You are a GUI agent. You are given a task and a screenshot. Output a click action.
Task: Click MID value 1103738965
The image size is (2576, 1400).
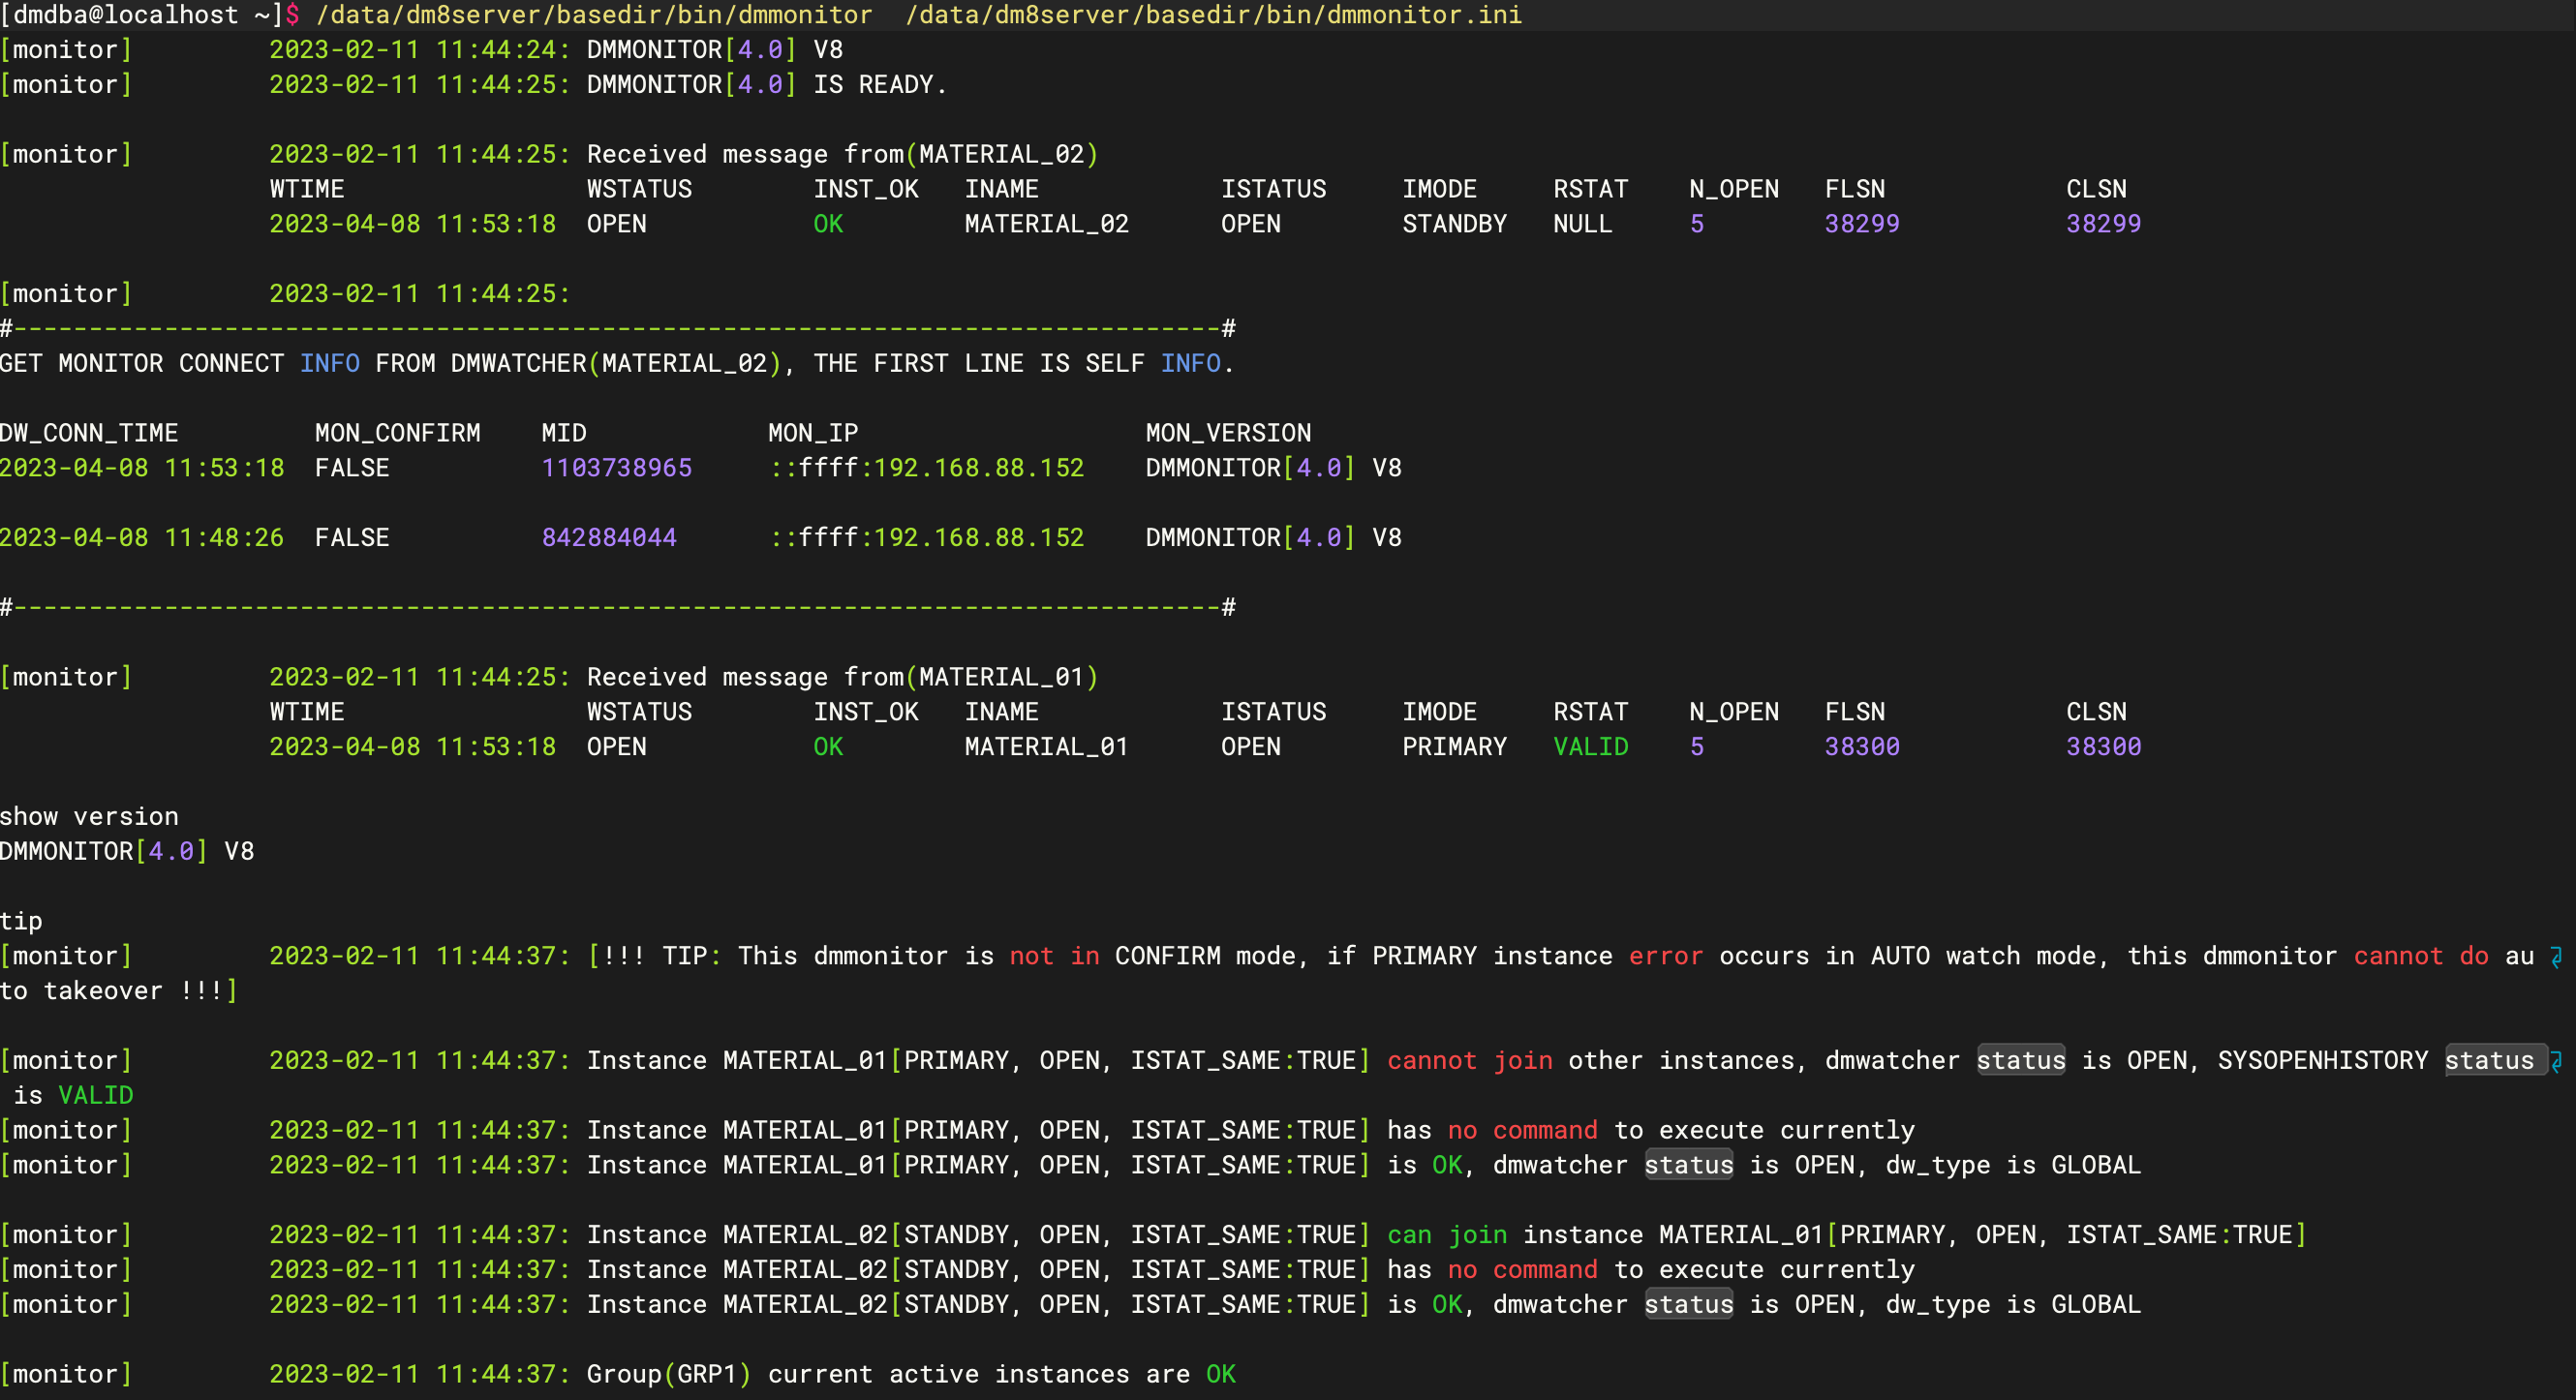(x=617, y=468)
